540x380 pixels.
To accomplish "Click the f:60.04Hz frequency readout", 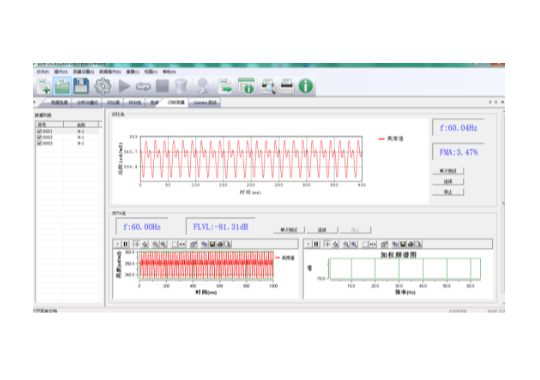I will click(x=458, y=128).
